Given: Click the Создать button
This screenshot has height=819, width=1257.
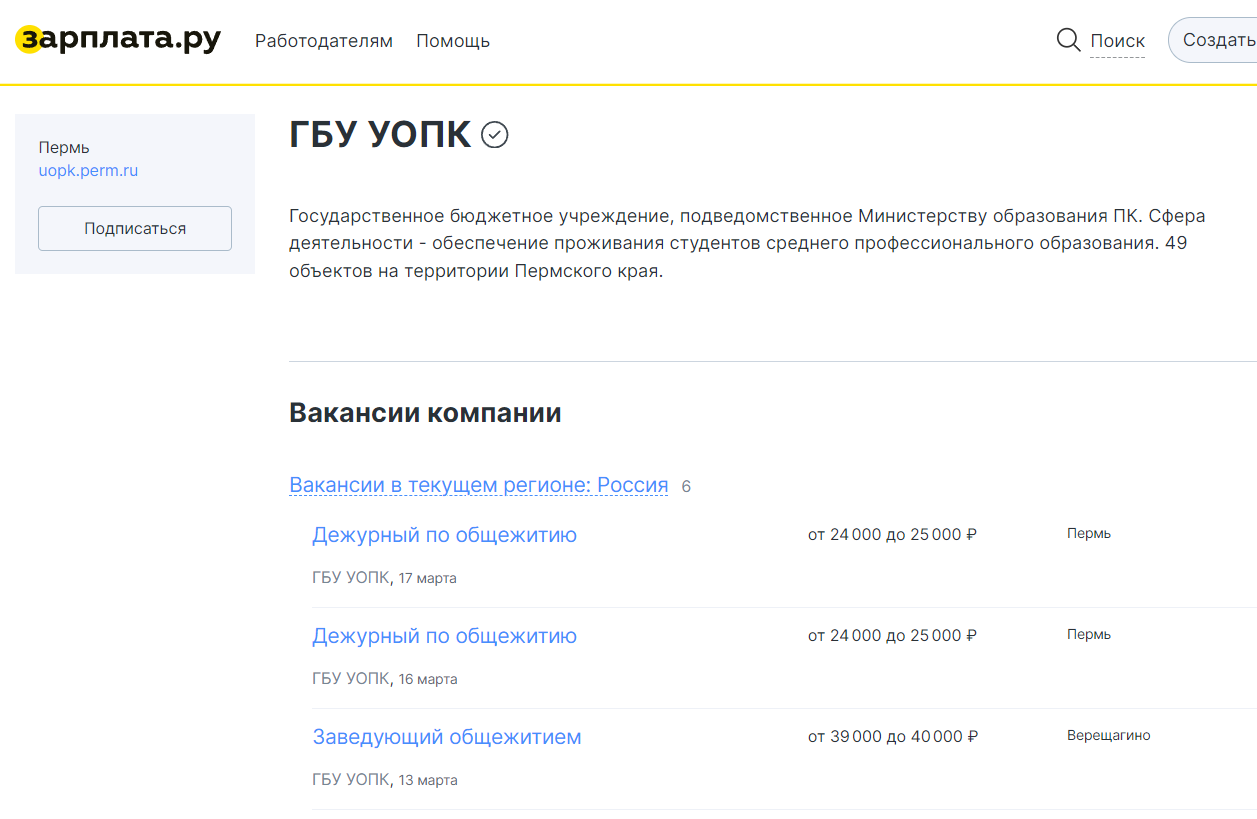Looking at the screenshot, I should [x=1213, y=40].
